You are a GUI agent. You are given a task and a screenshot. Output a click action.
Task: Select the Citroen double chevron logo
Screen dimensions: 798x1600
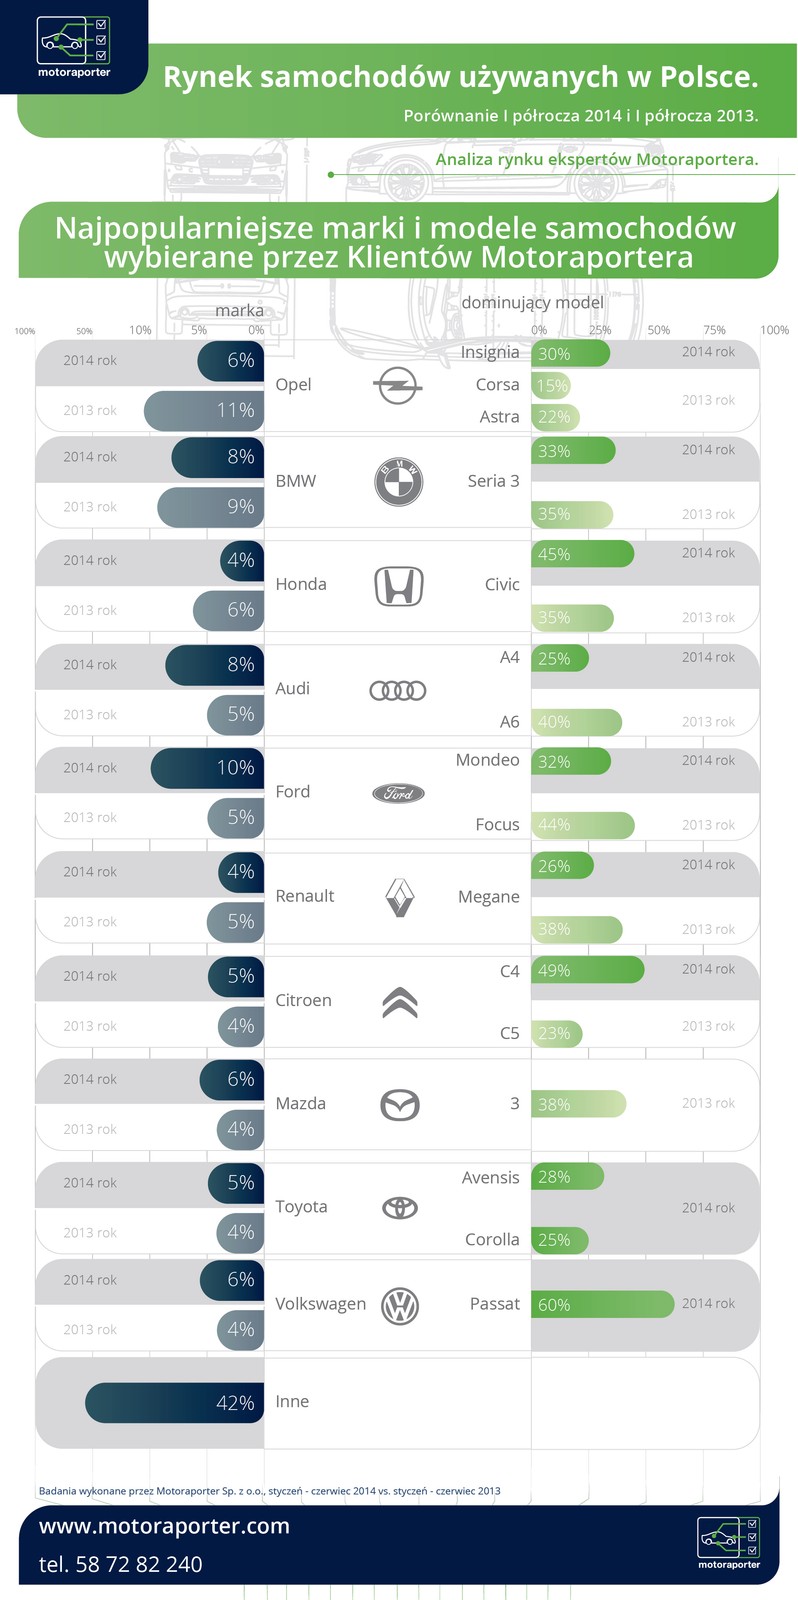[399, 1001]
